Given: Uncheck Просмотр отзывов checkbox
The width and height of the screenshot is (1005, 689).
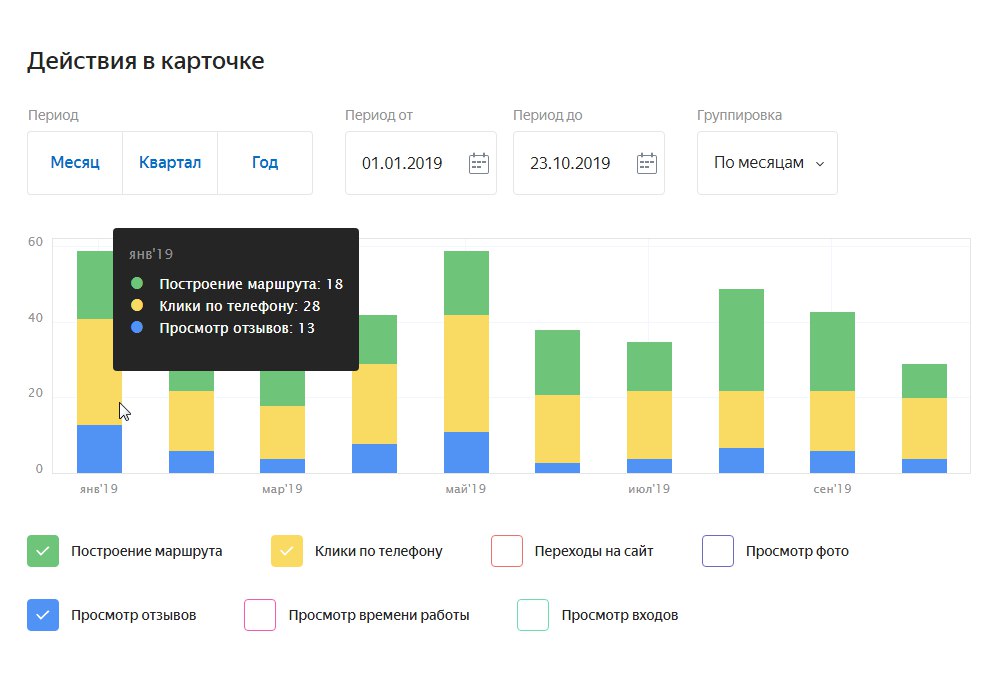Looking at the screenshot, I should tap(43, 615).
